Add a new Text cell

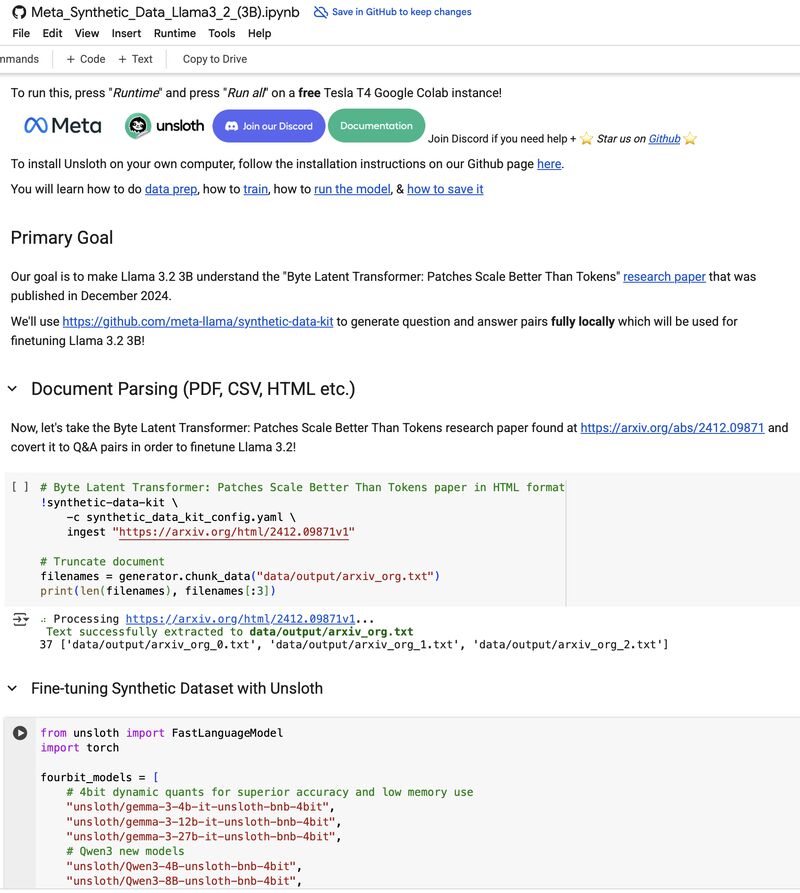(x=136, y=59)
